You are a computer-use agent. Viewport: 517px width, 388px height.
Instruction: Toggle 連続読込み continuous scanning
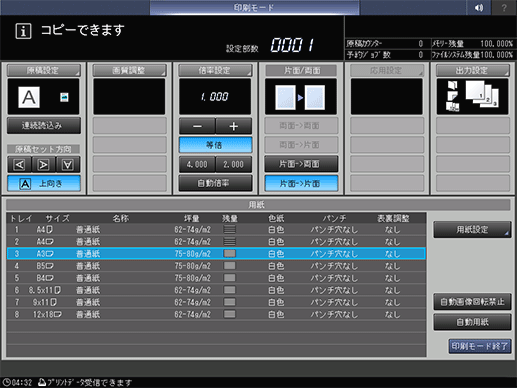44,126
